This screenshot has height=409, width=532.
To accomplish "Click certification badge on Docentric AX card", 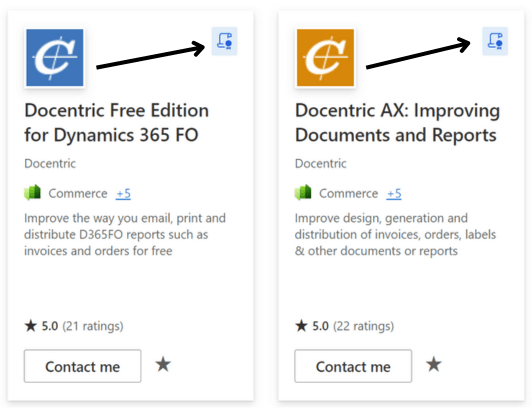I will (495, 41).
